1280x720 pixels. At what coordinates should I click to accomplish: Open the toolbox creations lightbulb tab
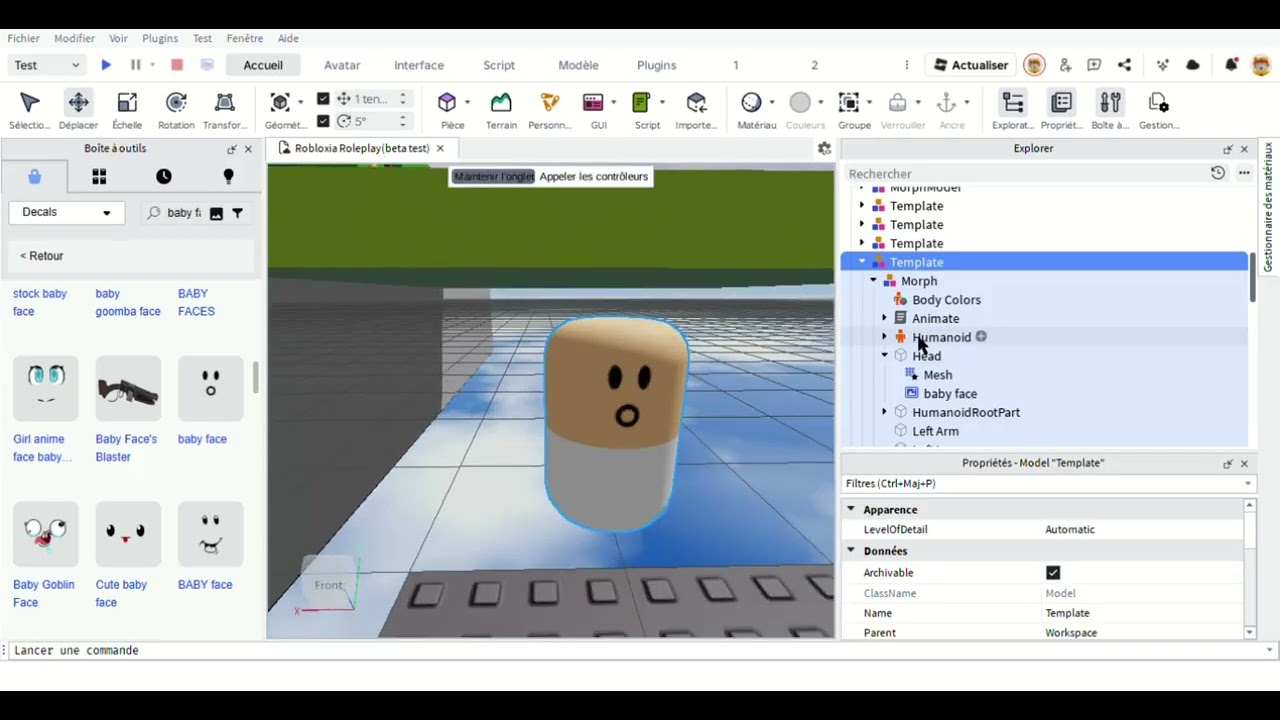[228, 177]
